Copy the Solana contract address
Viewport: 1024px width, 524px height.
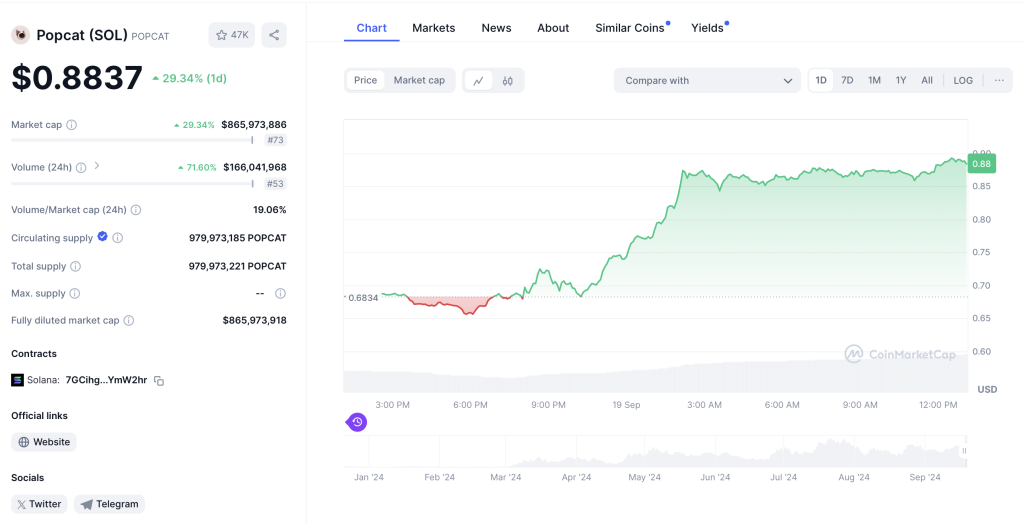[x=159, y=380]
